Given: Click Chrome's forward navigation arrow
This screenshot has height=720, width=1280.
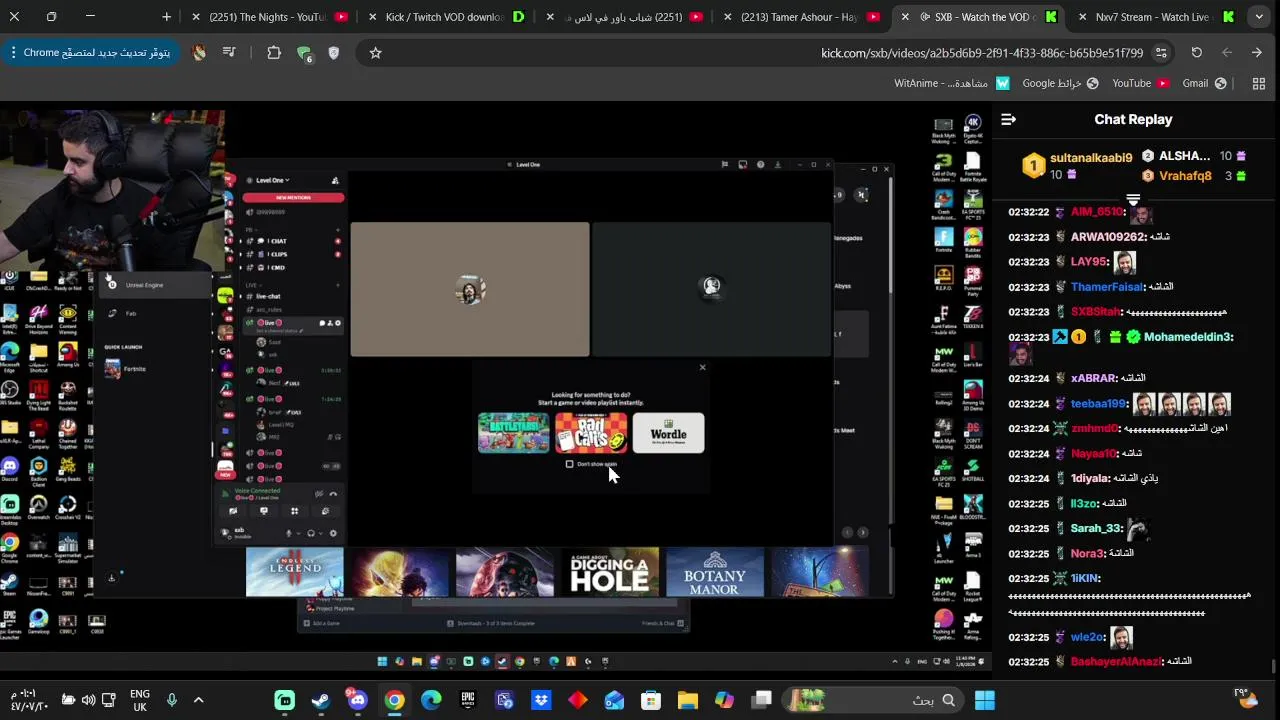Looking at the screenshot, I should coord(1227,53).
